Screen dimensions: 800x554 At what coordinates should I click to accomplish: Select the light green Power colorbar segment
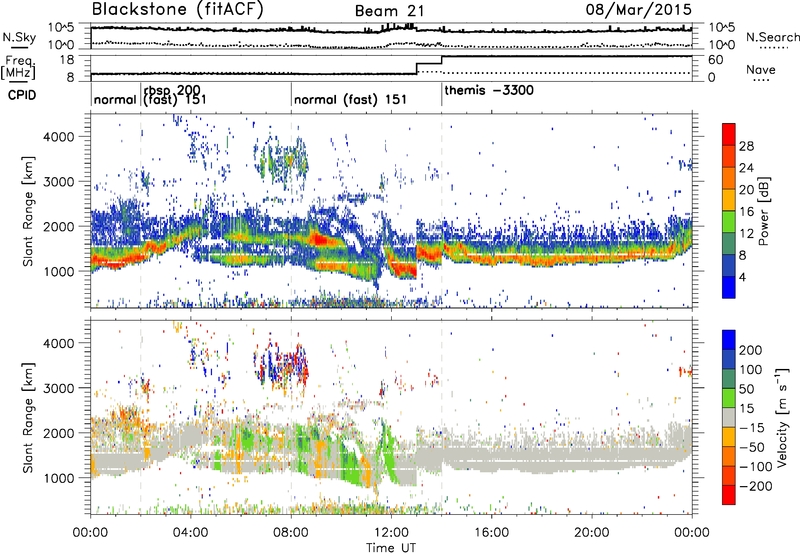[x=729, y=221]
